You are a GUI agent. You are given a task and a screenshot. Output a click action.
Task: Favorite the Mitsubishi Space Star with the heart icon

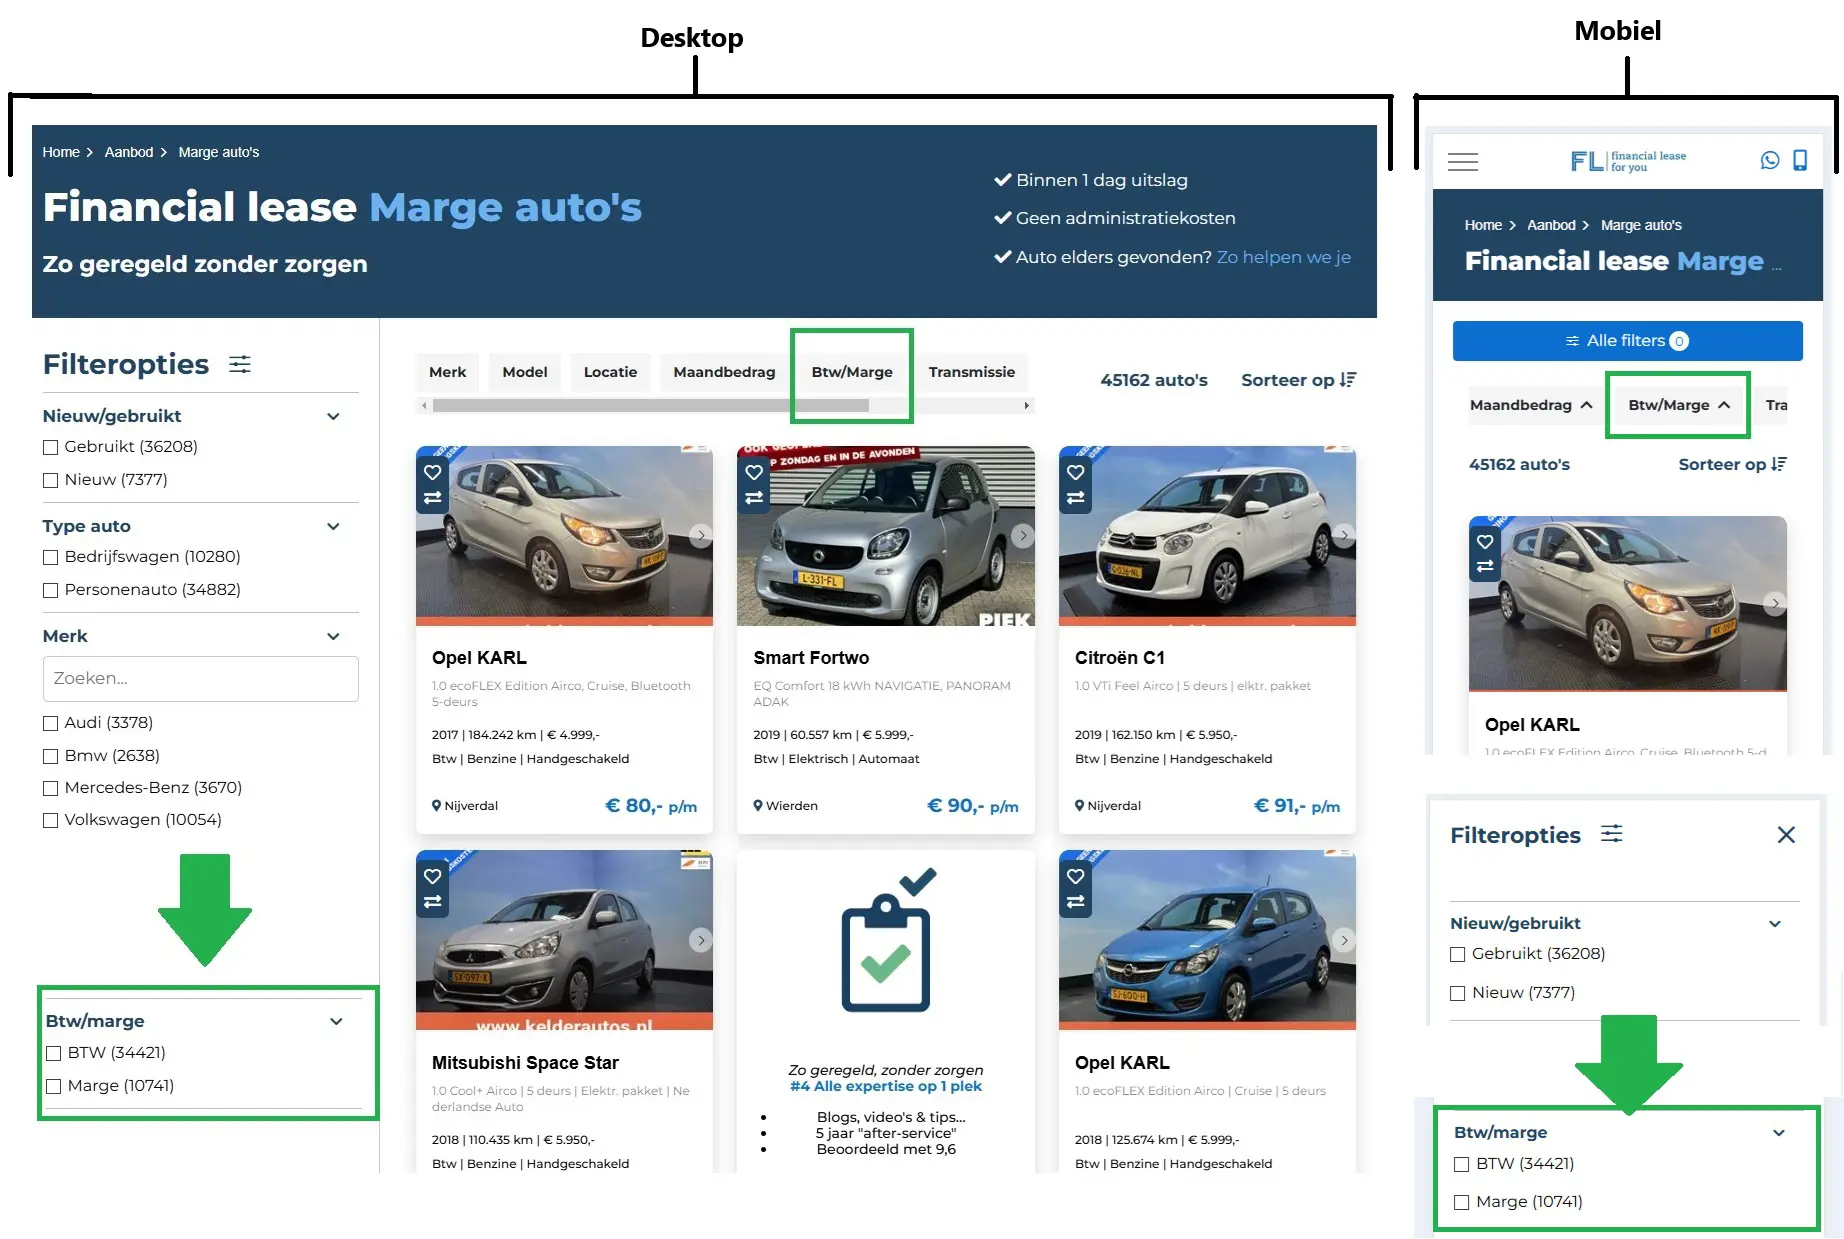click(433, 876)
